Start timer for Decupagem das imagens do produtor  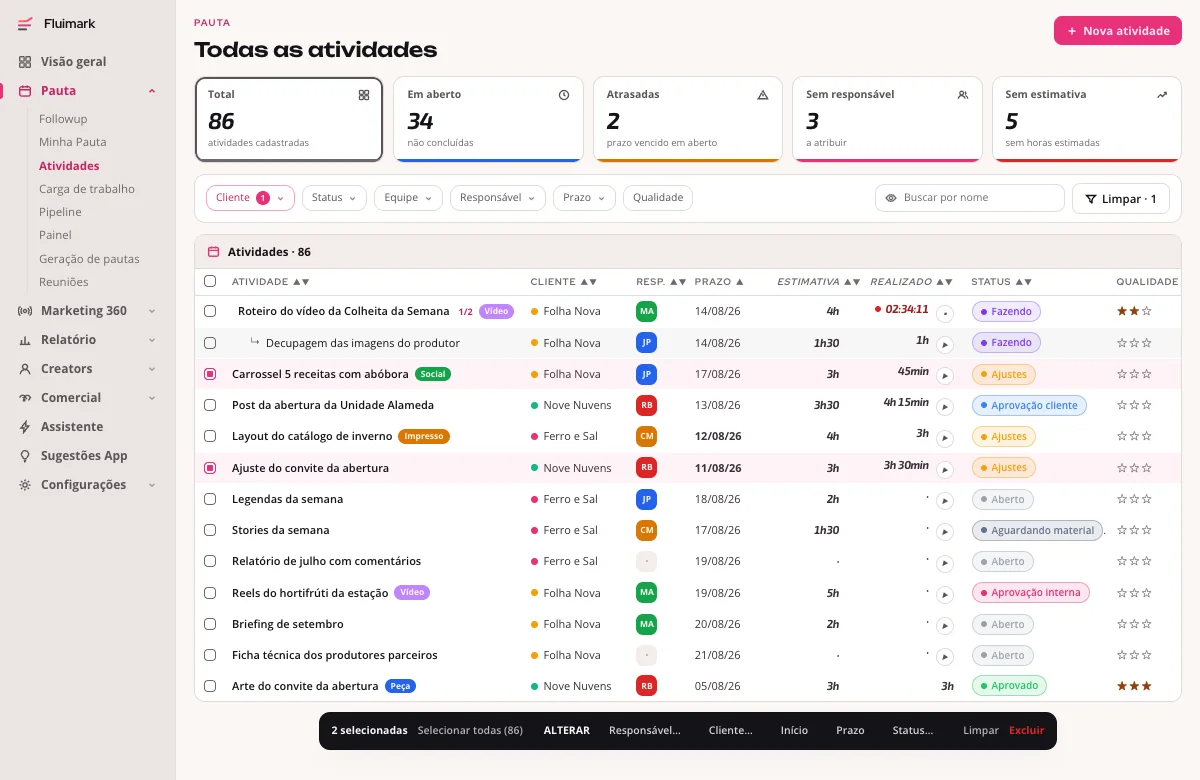945,344
